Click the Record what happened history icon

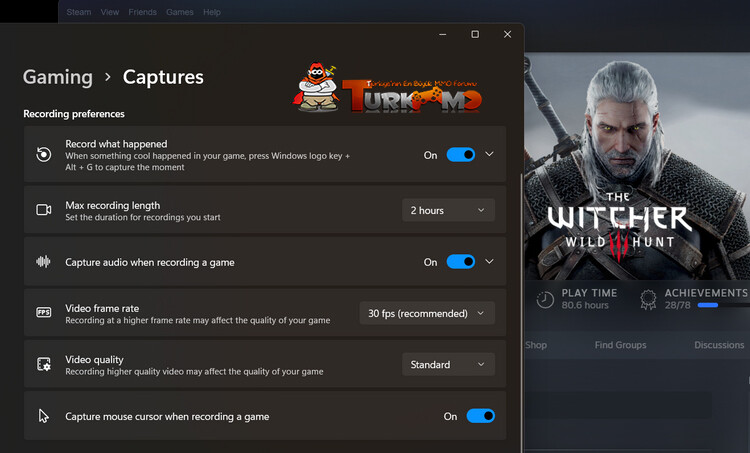pos(44,154)
